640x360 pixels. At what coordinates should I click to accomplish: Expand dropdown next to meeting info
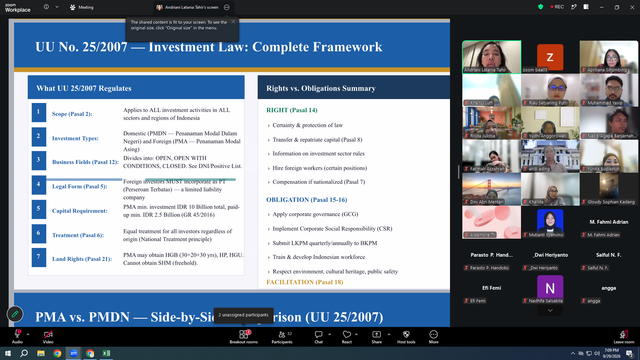coord(57,7)
